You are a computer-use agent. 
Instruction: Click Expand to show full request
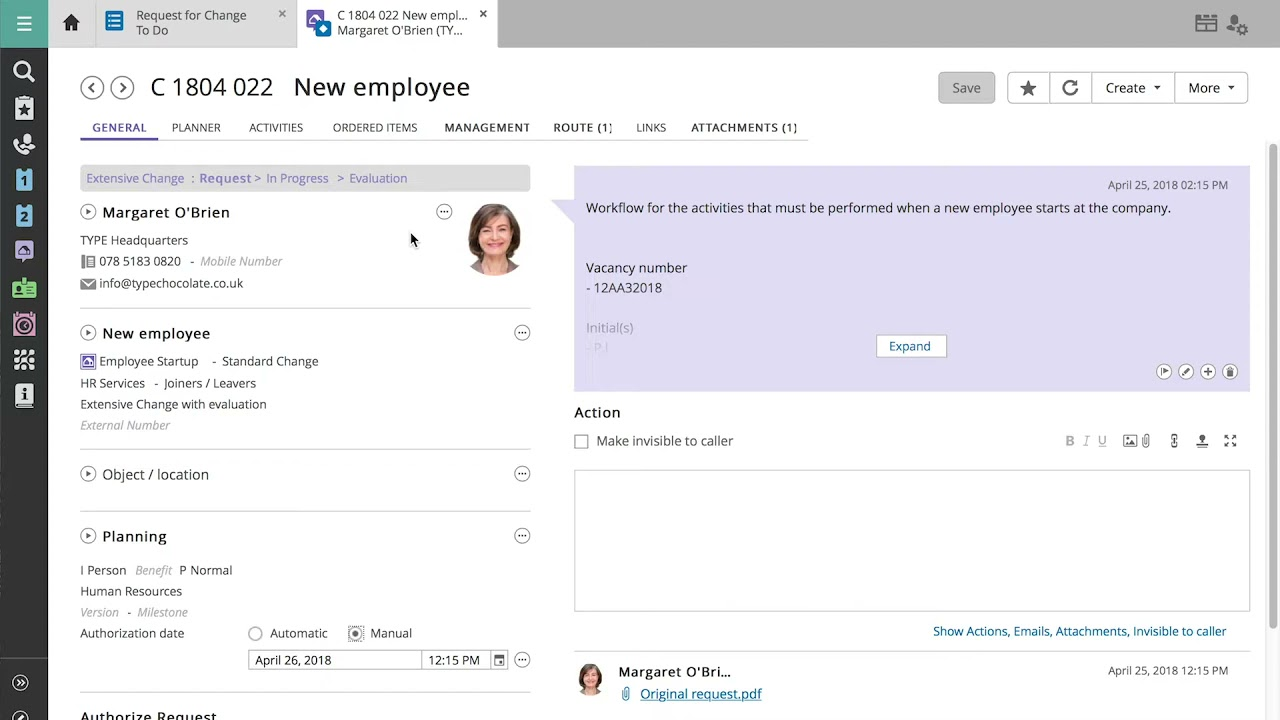pyautogui.click(x=910, y=346)
